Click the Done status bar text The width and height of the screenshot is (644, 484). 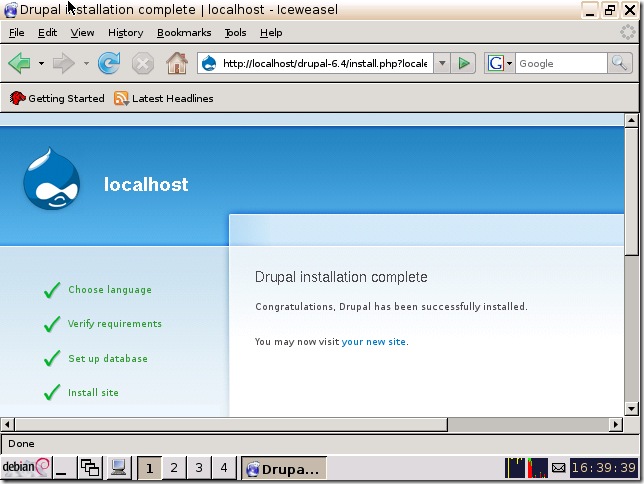pos(21,444)
